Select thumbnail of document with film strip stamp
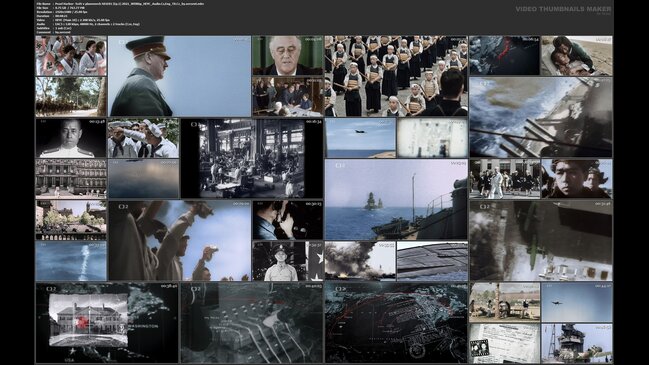This screenshot has width=649, height=365. click(x=505, y=343)
